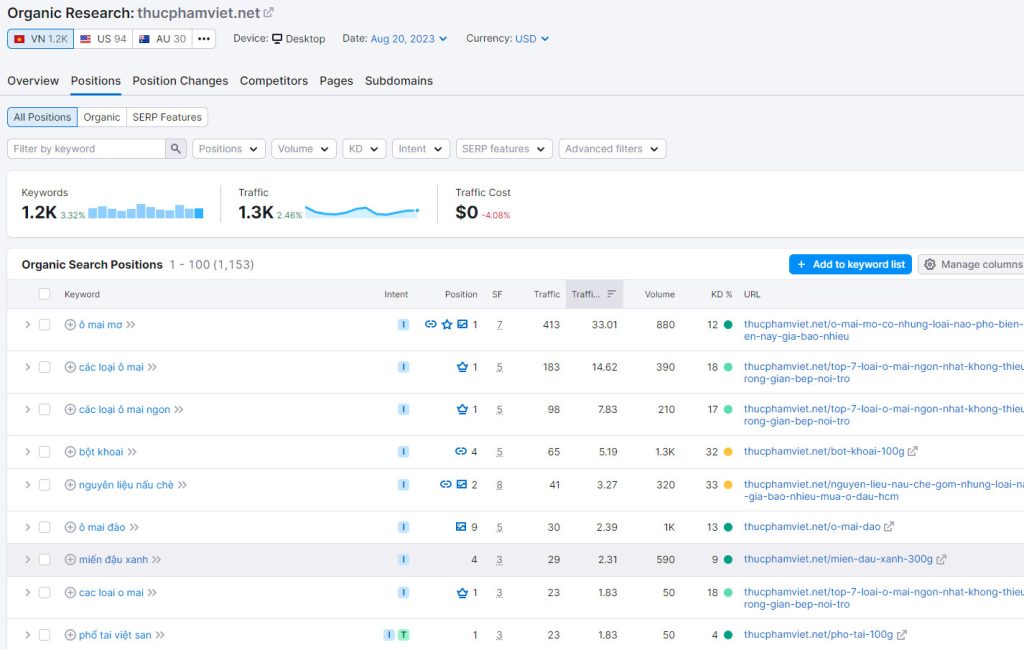Click the external link icon beside thucphamviet.net title

pos(269,13)
